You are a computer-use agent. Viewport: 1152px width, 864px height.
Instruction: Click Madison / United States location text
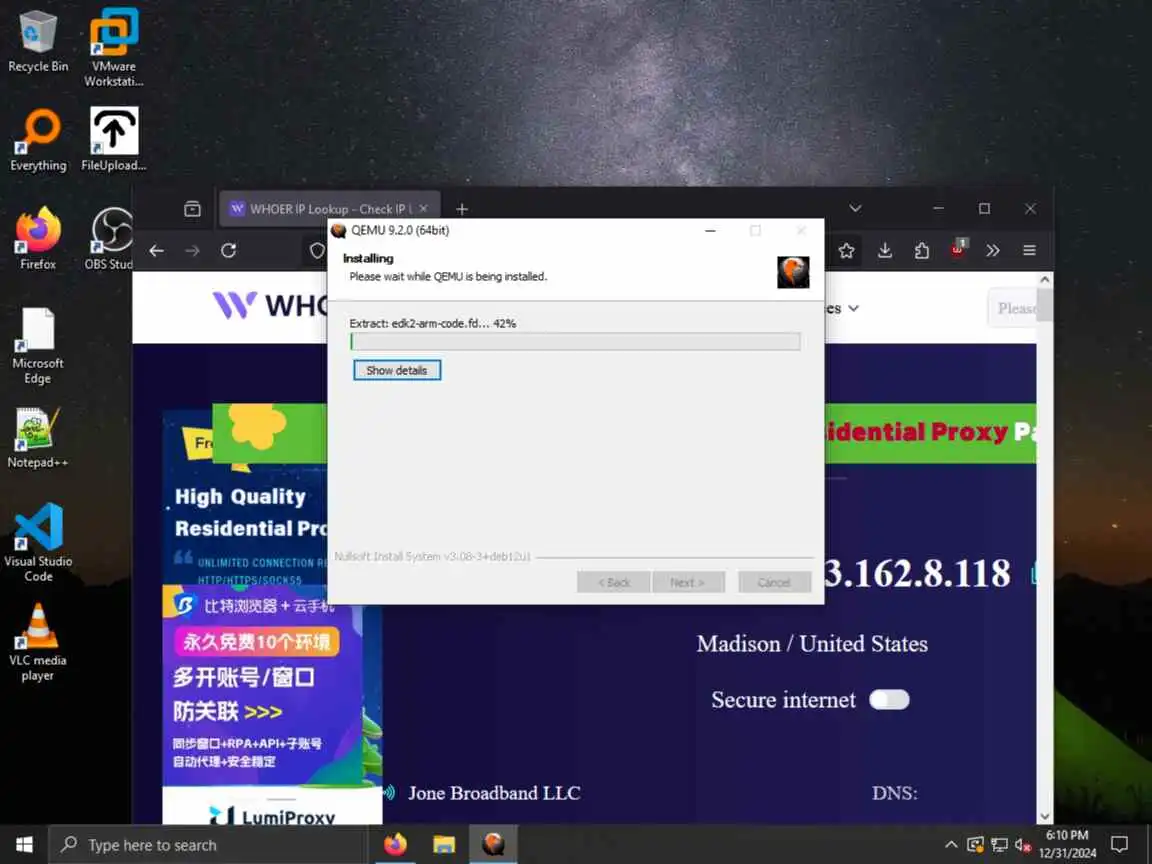pyautogui.click(x=812, y=644)
